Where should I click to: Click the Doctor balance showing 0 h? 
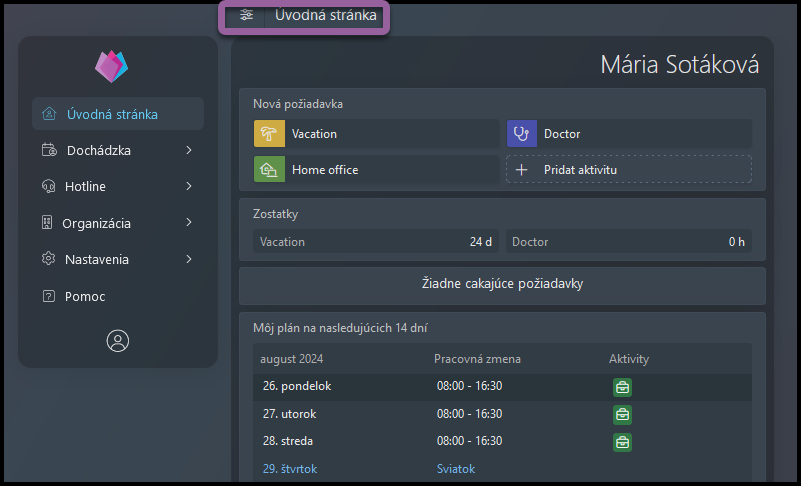[x=628, y=242]
